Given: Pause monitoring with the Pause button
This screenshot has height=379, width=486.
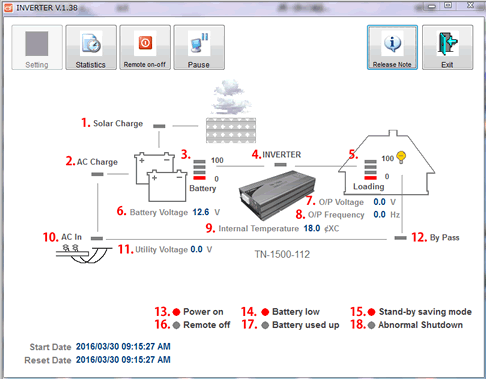Looking at the screenshot, I should pyautogui.click(x=199, y=47).
